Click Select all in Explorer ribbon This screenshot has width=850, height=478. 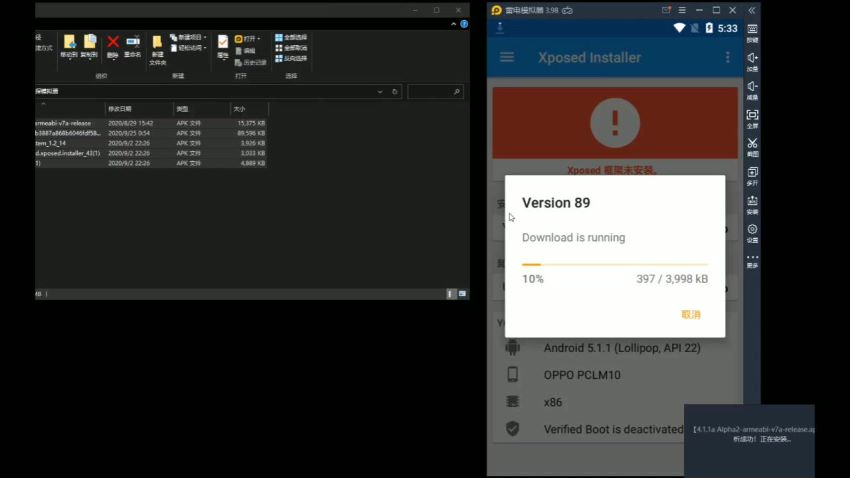tap(291, 37)
